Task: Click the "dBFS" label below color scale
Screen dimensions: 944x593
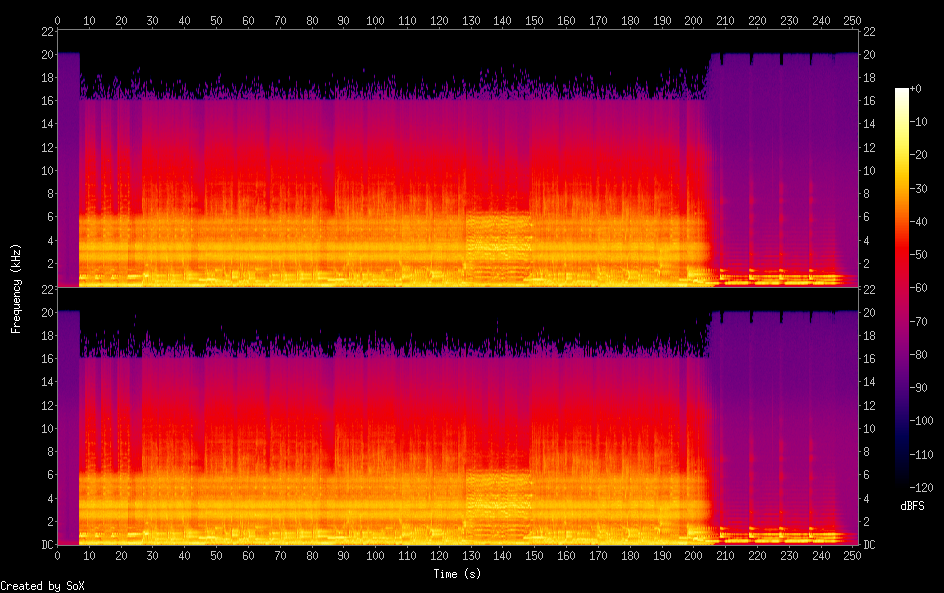Action: point(912,506)
